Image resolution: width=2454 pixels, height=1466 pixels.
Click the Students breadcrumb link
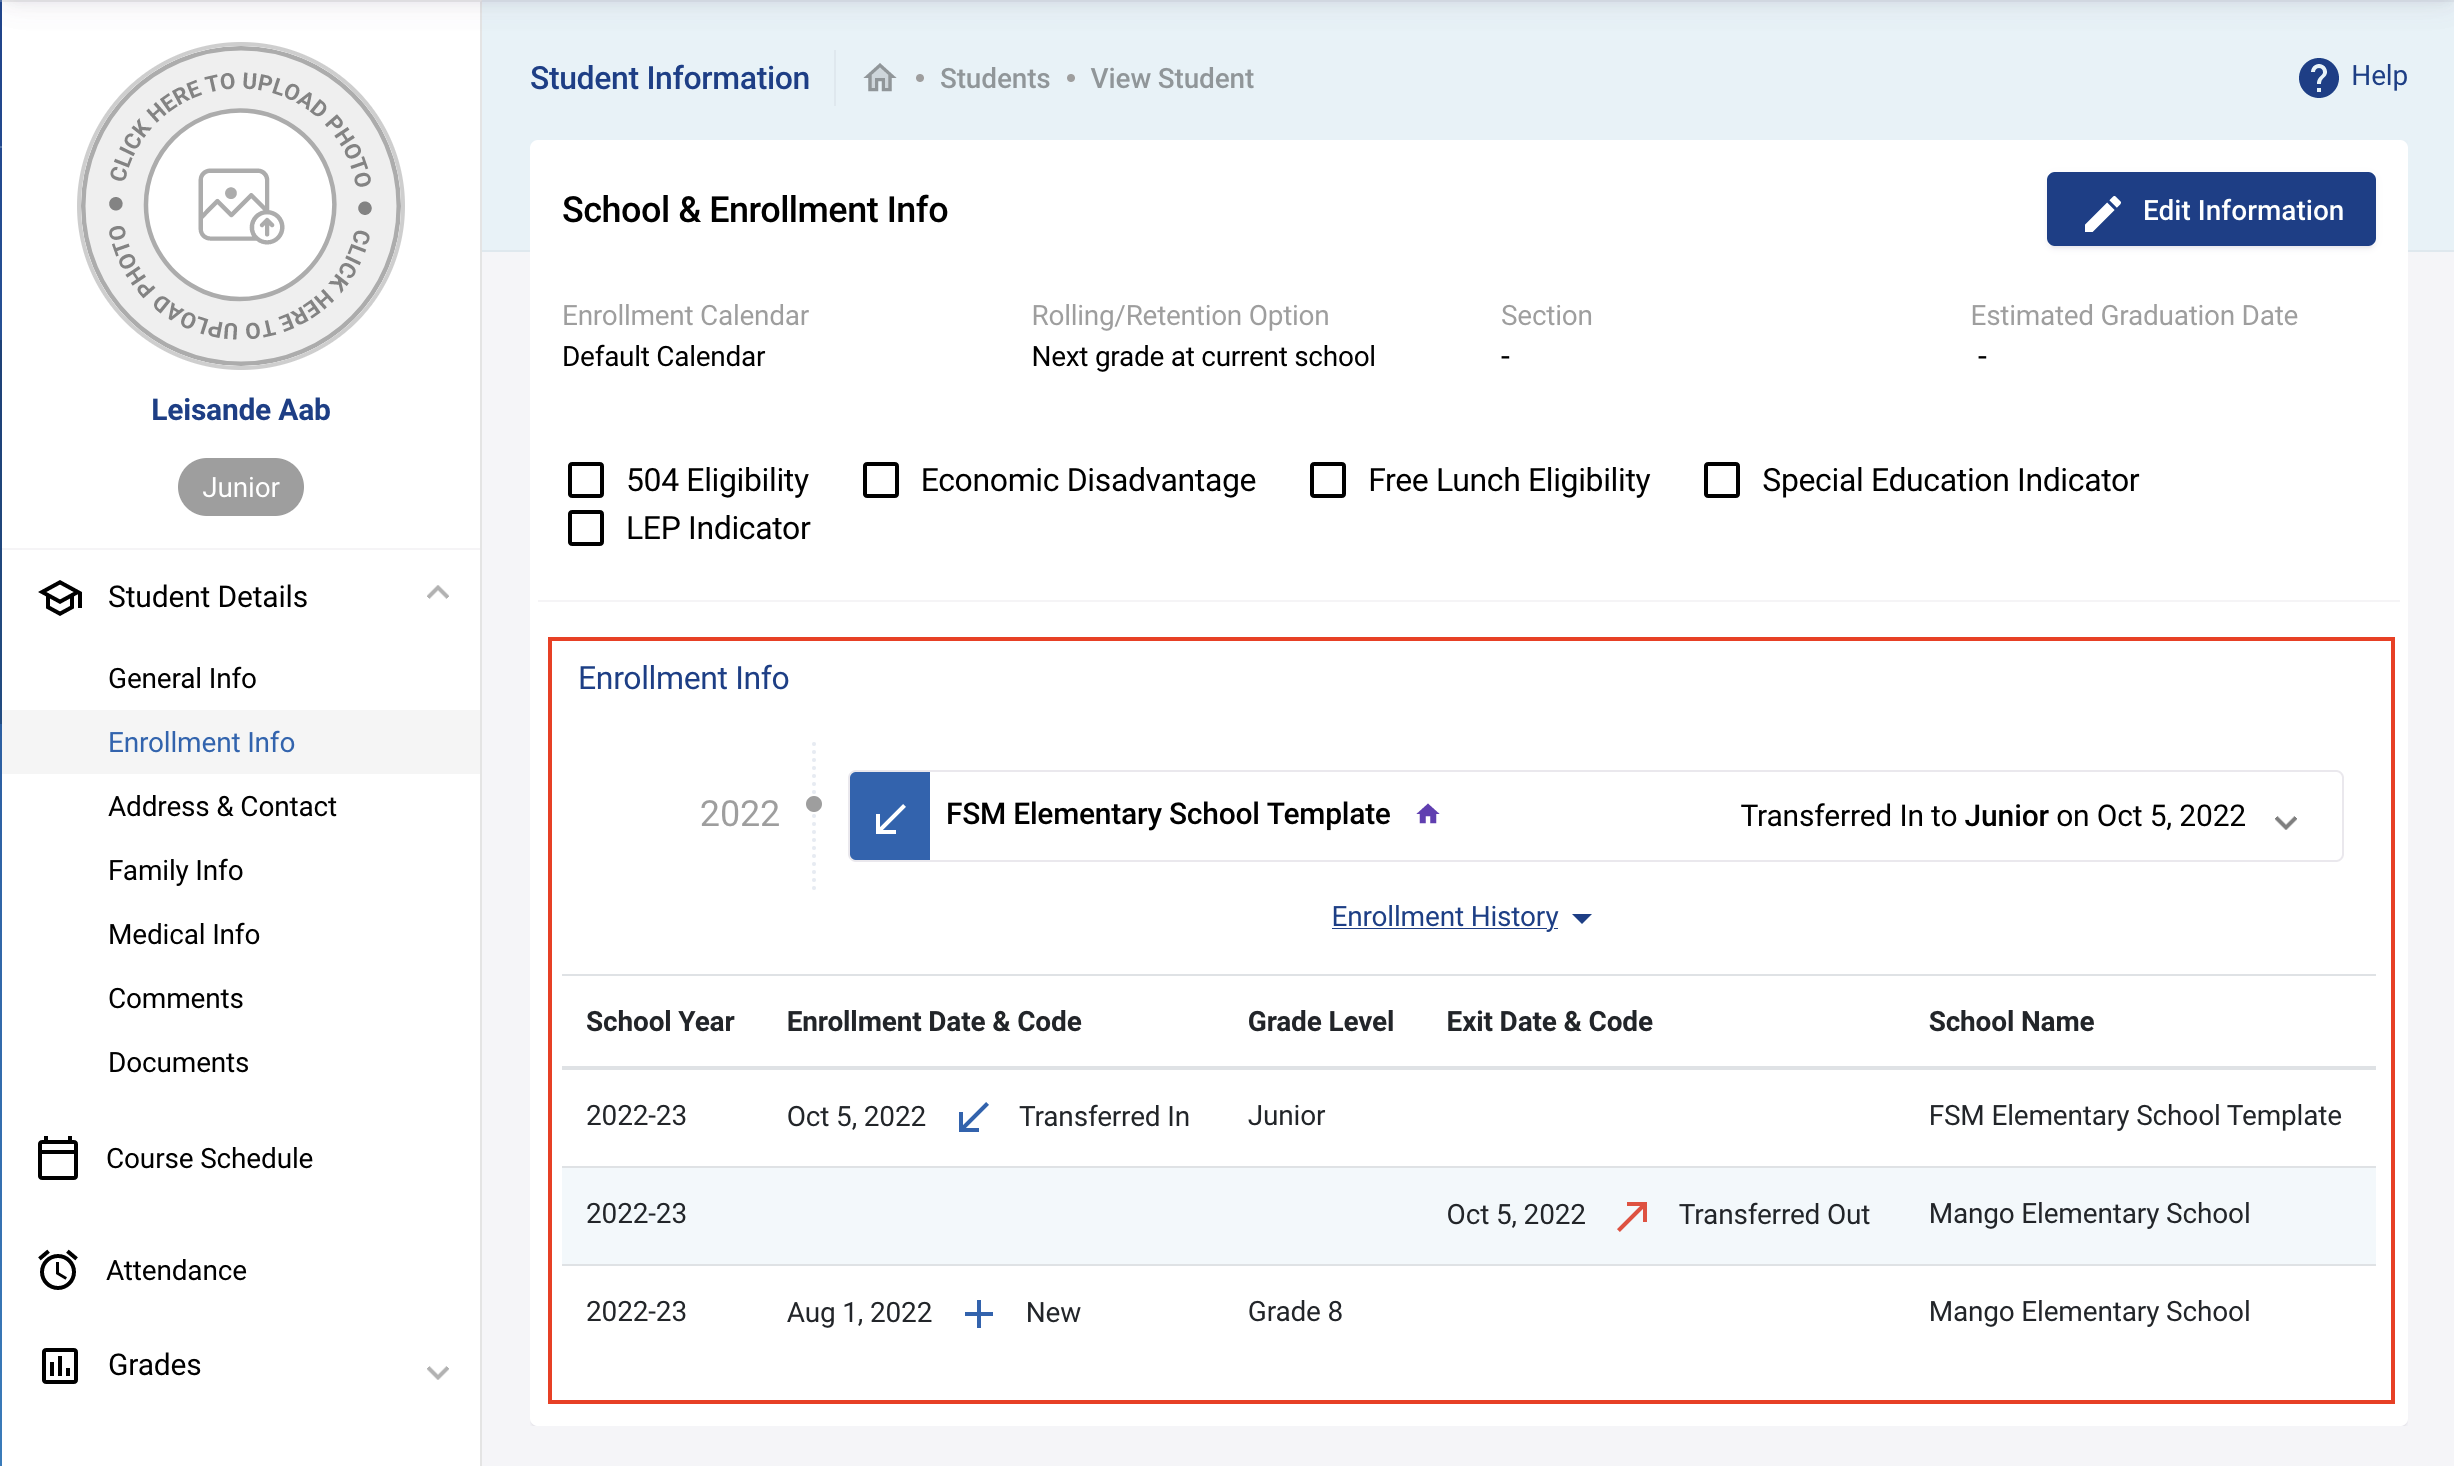click(x=994, y=78)
